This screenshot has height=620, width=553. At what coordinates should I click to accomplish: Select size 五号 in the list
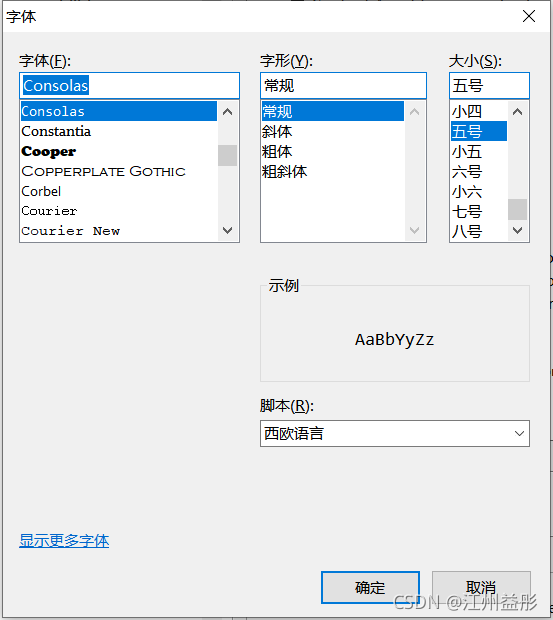coord(479,131)
